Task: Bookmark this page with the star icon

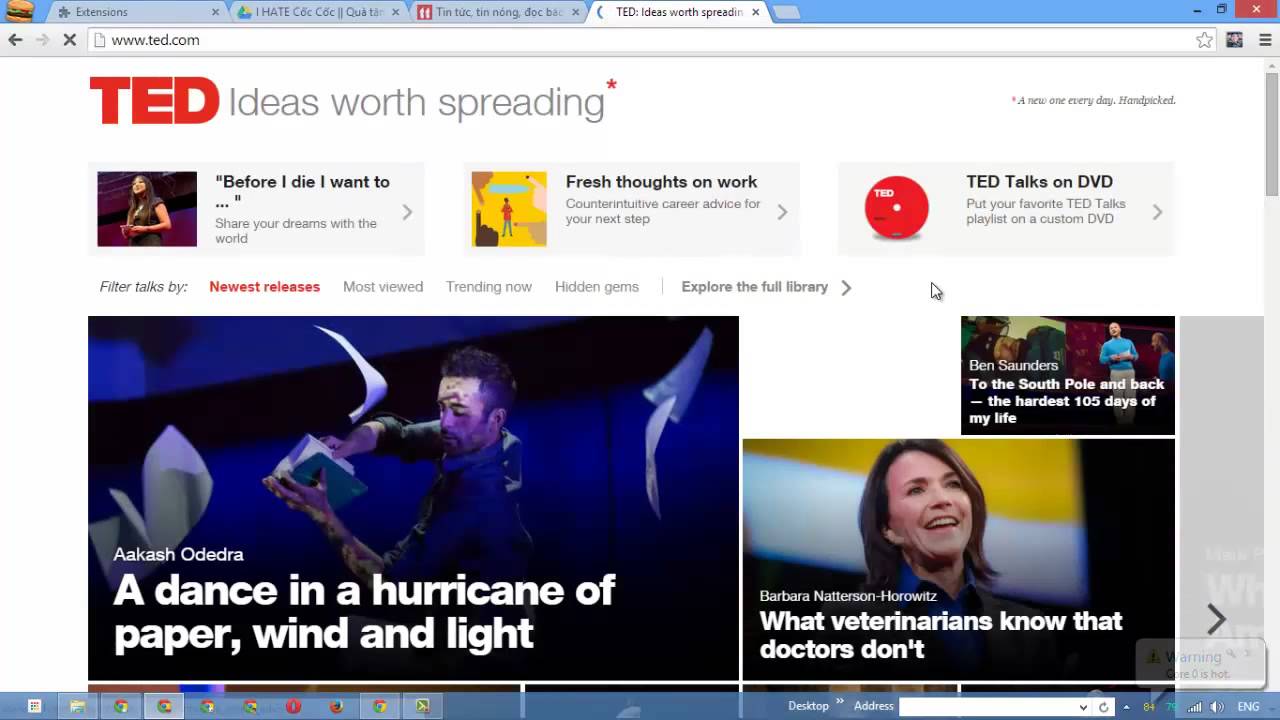Action: 1204,40
